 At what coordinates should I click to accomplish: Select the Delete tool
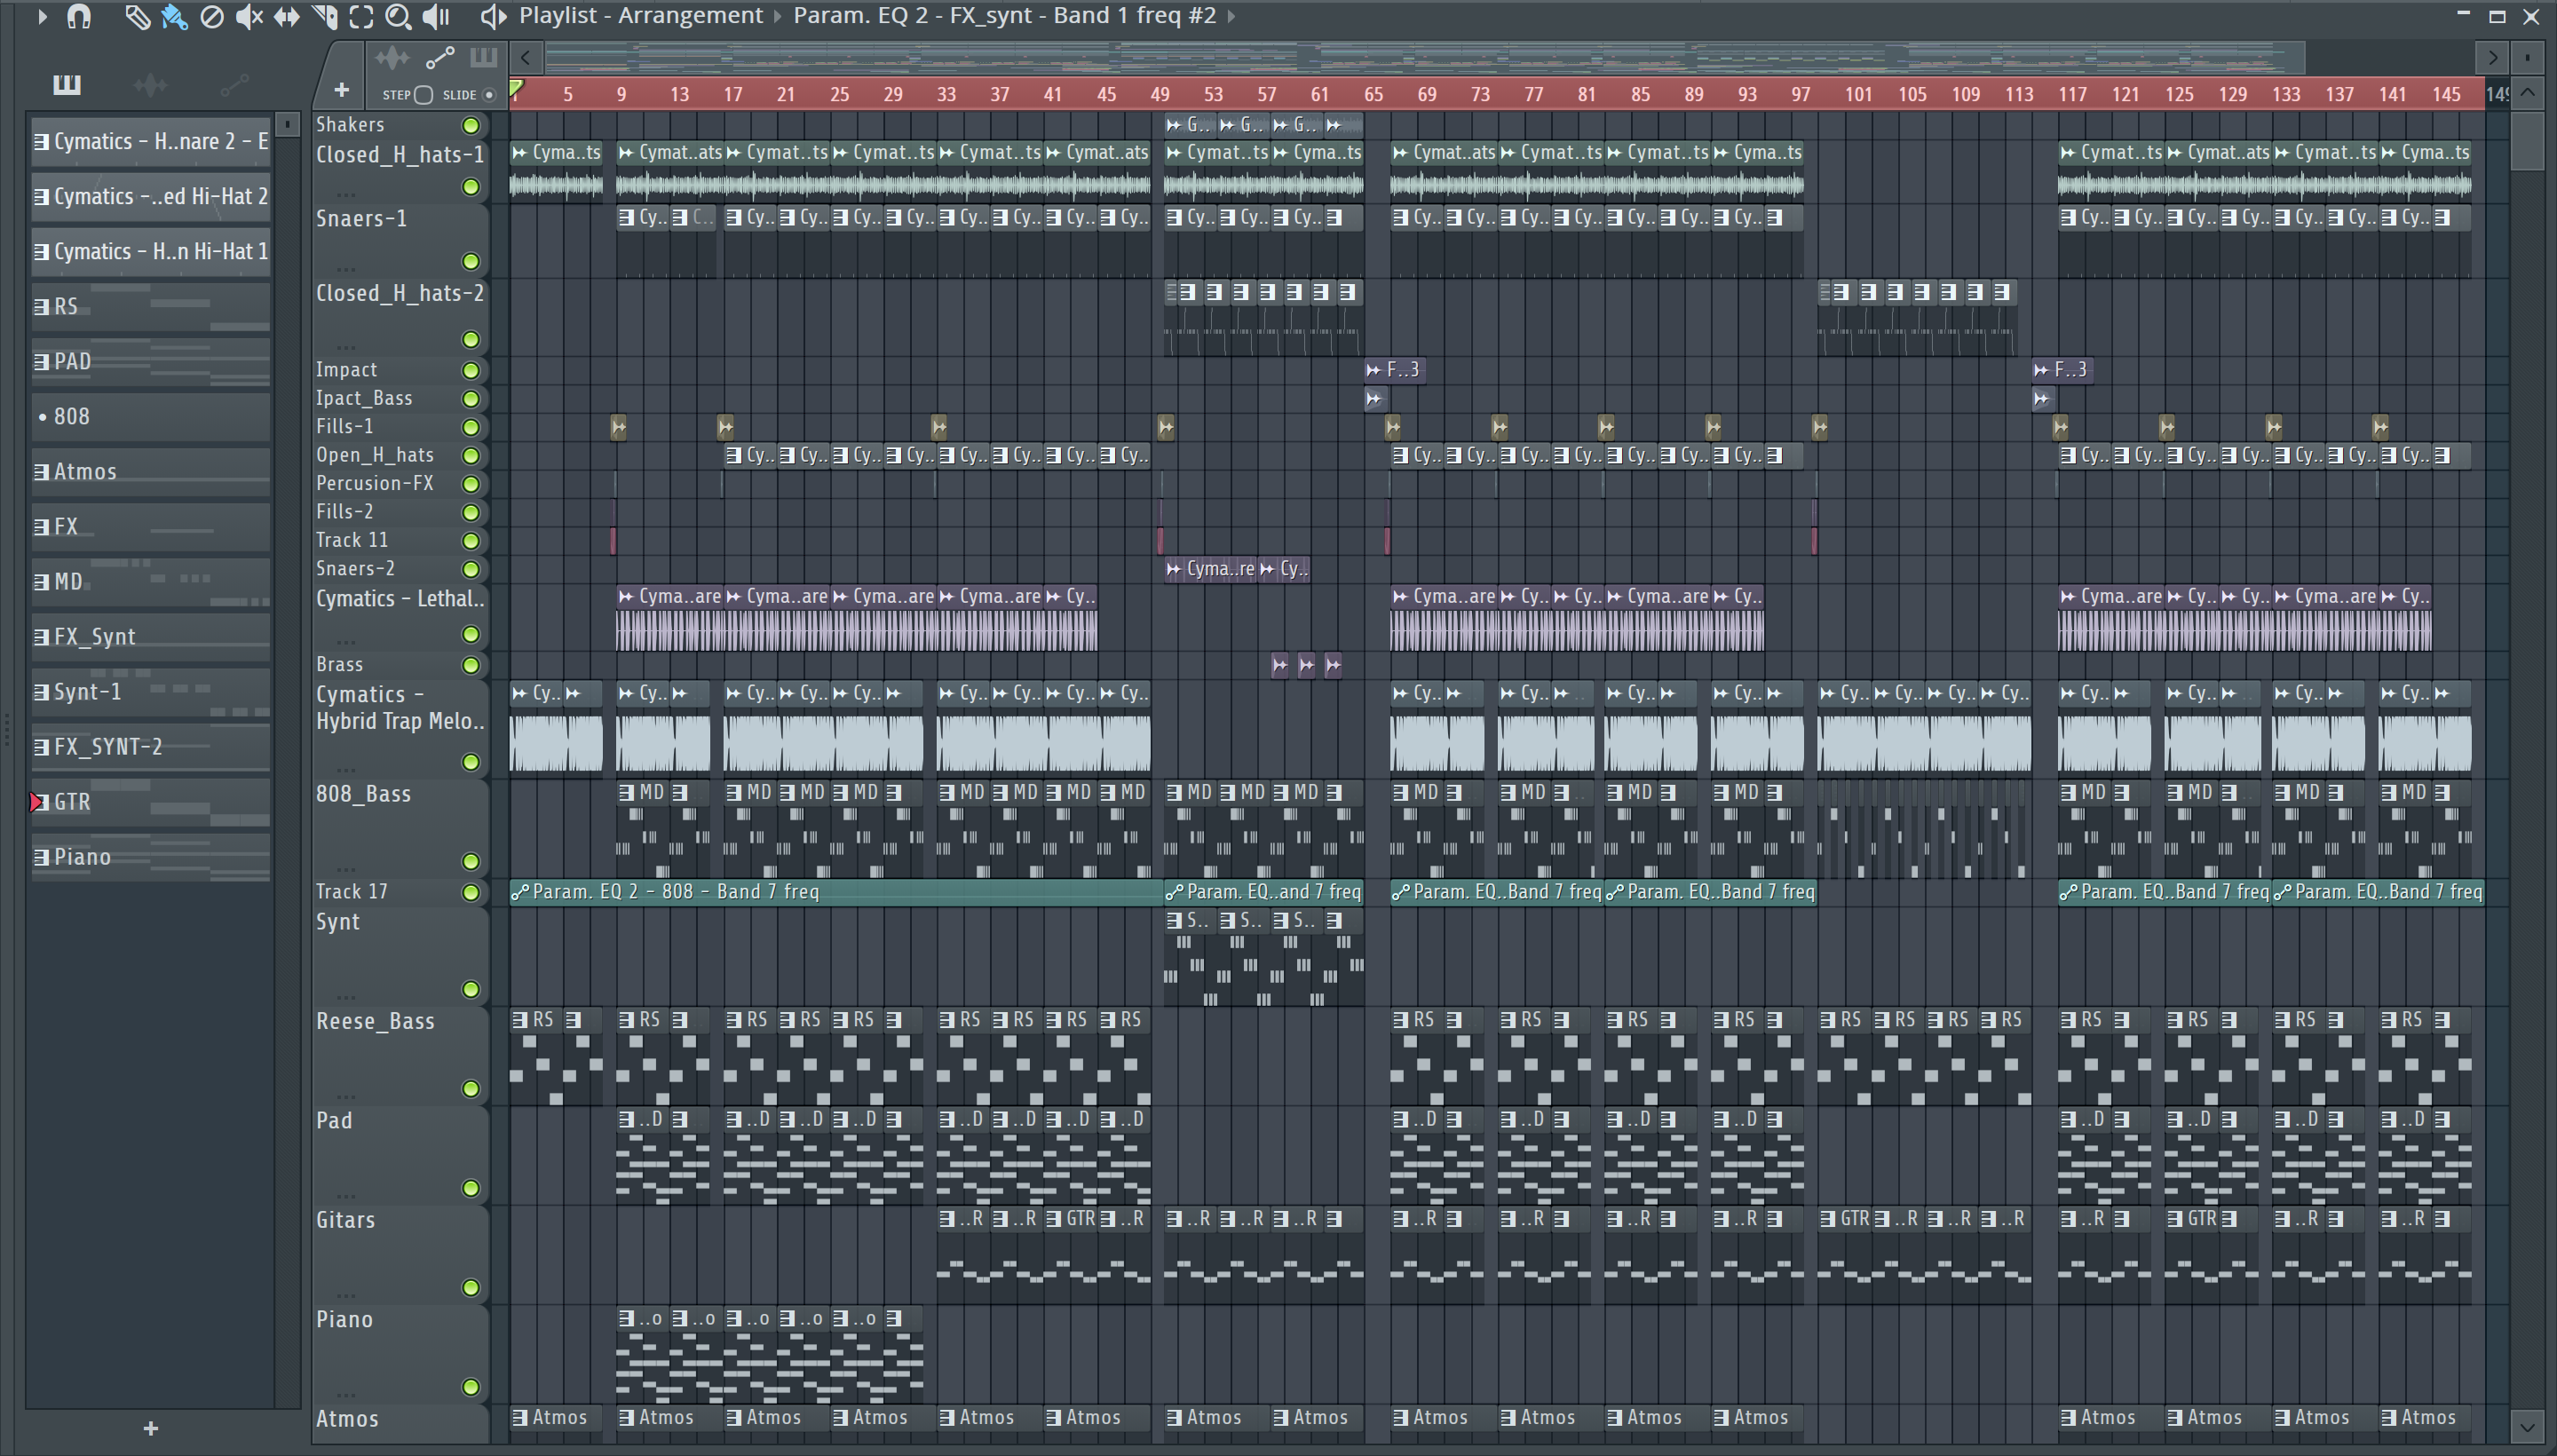(211, 16)
